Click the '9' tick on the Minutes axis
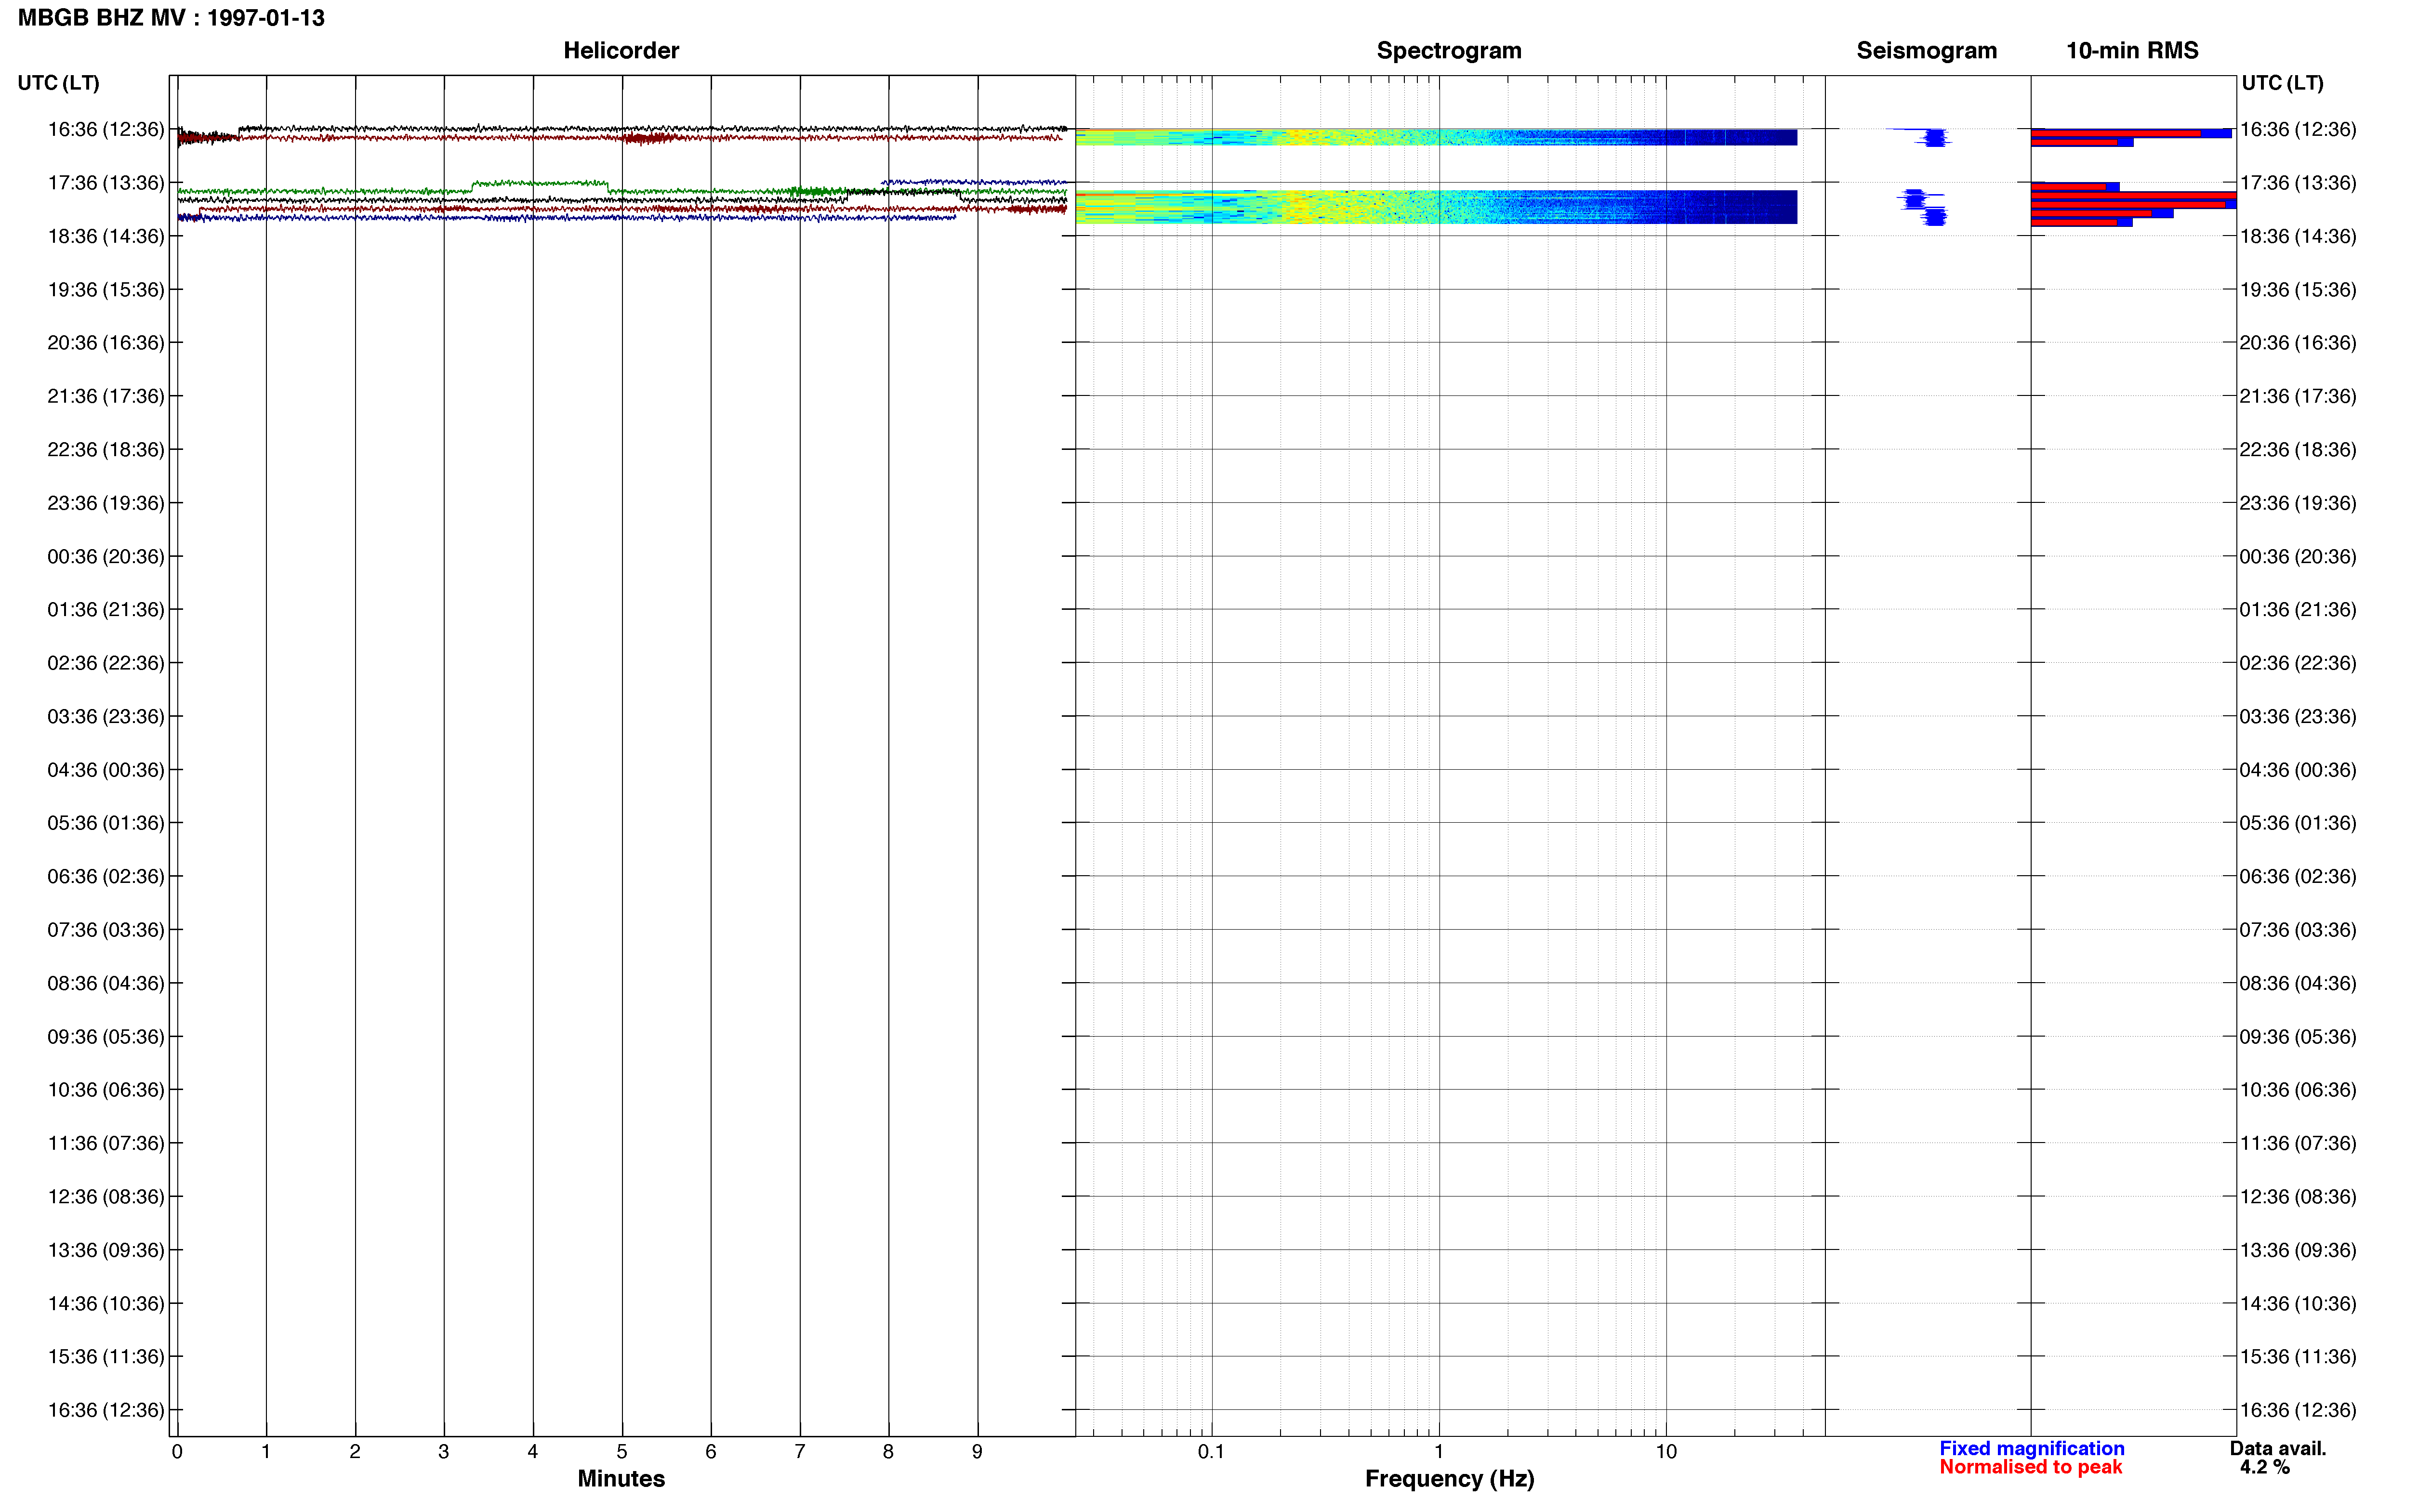 [x=977, y=1452]
